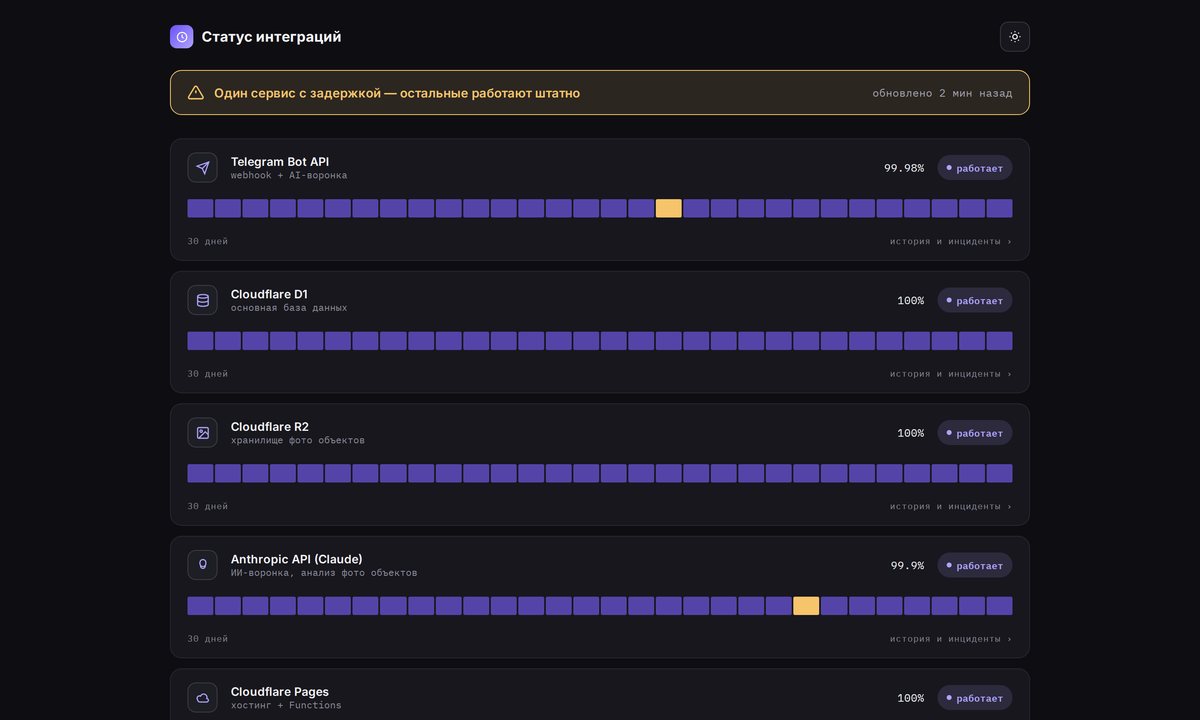Click the Cloudflare Pages title
This screenshot has height=720, width=1200.
(x=280, y=691)
